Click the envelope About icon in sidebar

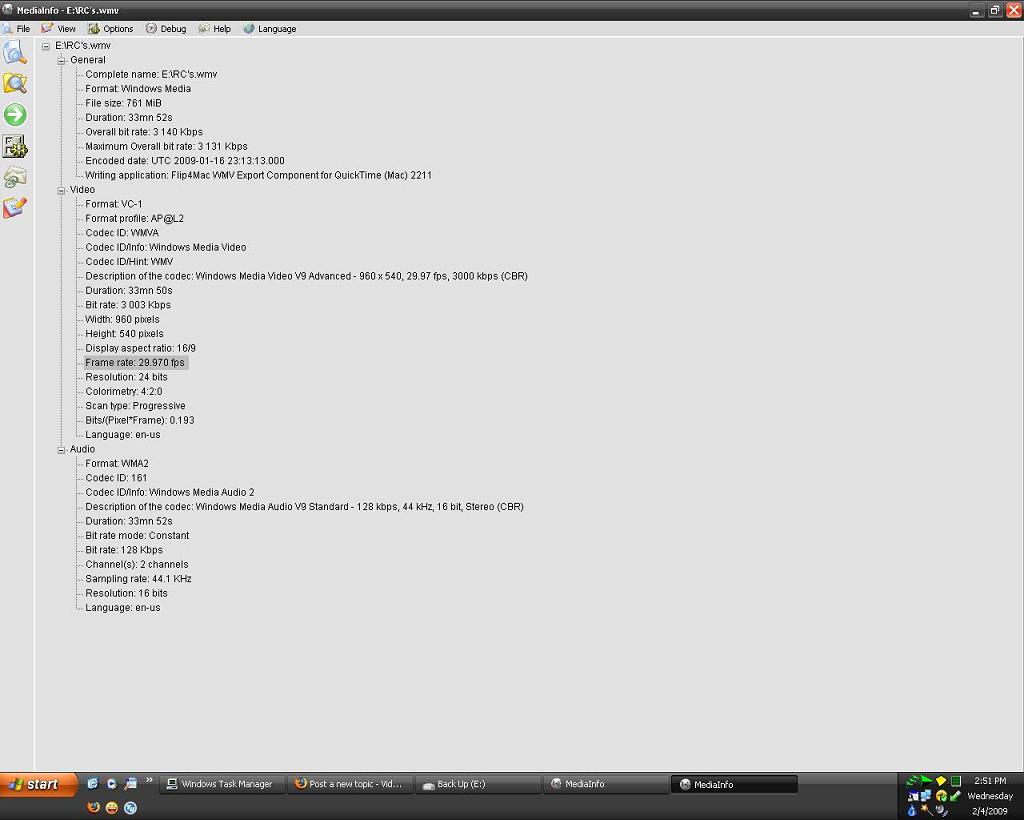click(x=15, y=177)
